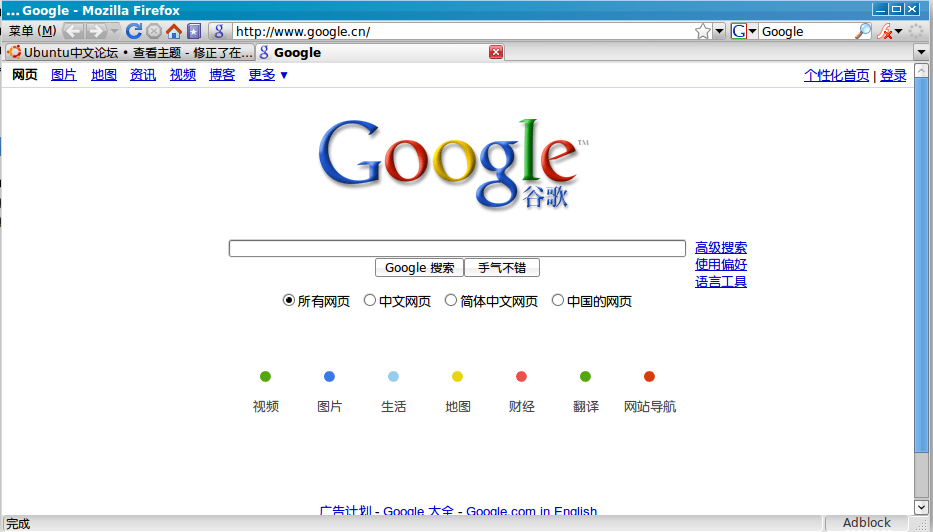Click the light blue dot above 生活
933x532 pixels.
[393, 376]
